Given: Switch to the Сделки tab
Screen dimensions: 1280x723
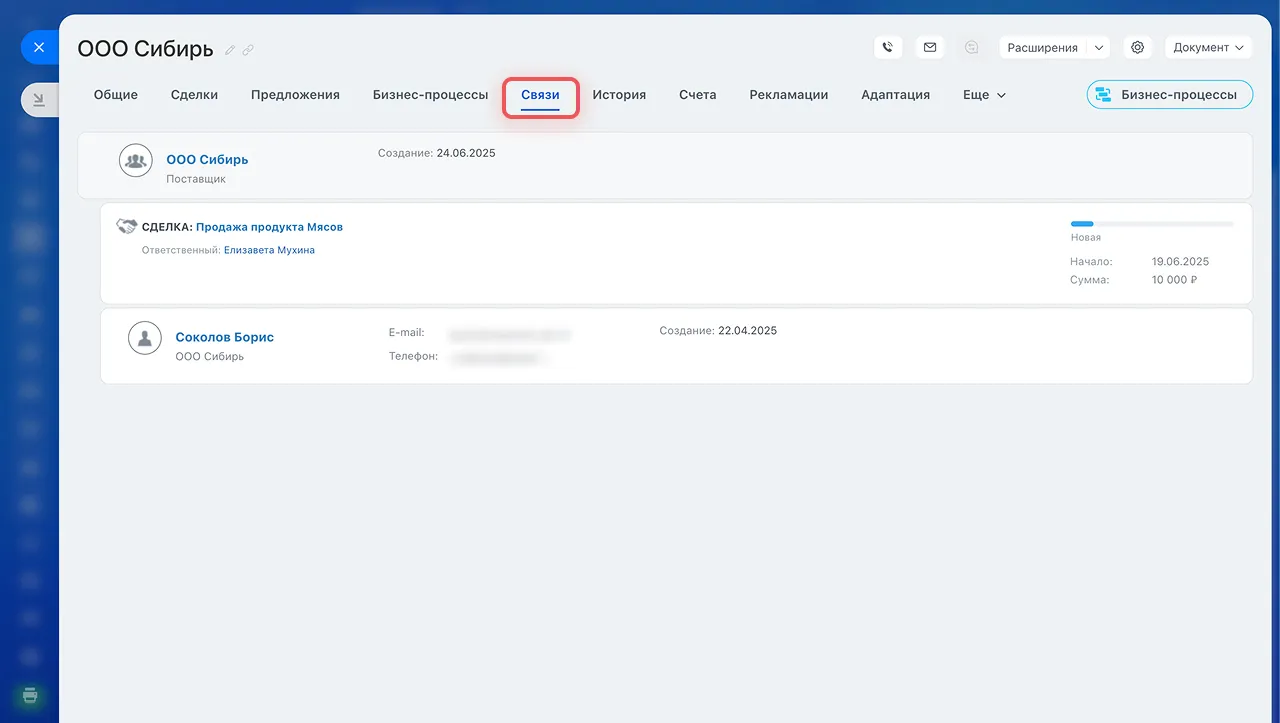Looking at the screenshot, I should click(x=194, y=95).
